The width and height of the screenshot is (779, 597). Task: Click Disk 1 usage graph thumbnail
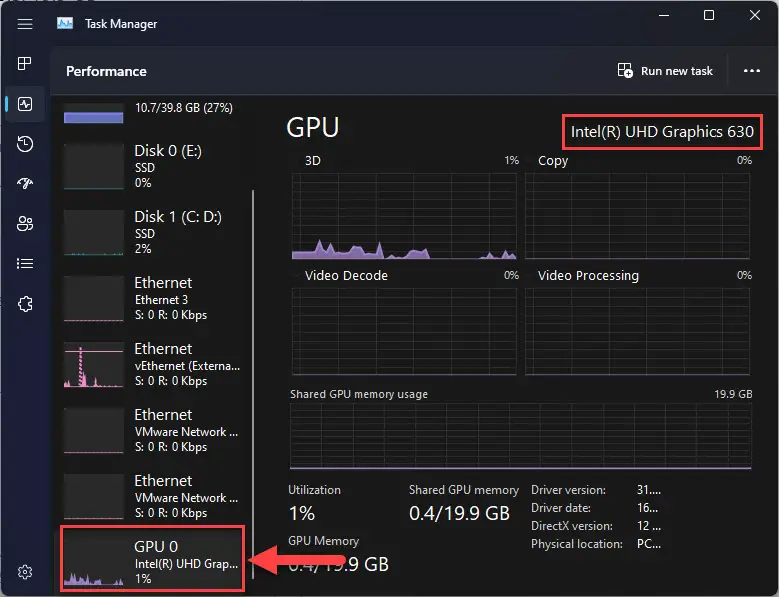pos(93,232)
